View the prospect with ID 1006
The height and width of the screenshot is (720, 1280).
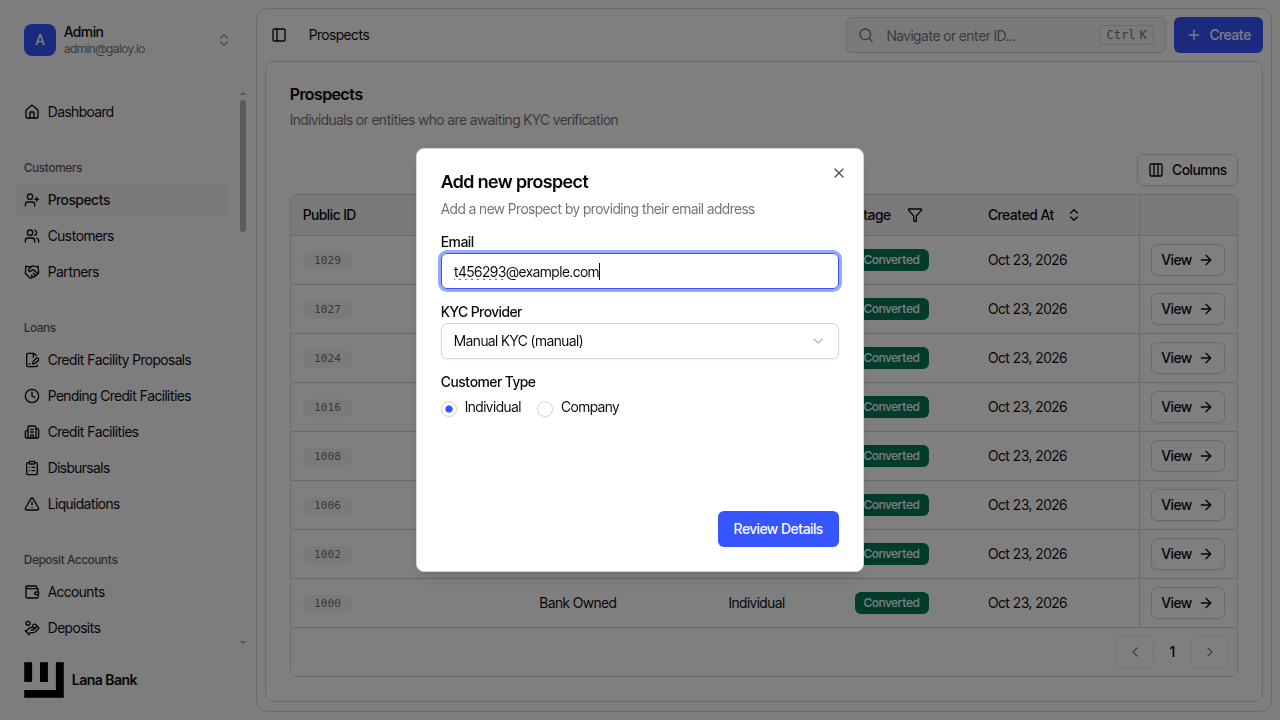click(1187, 505)
